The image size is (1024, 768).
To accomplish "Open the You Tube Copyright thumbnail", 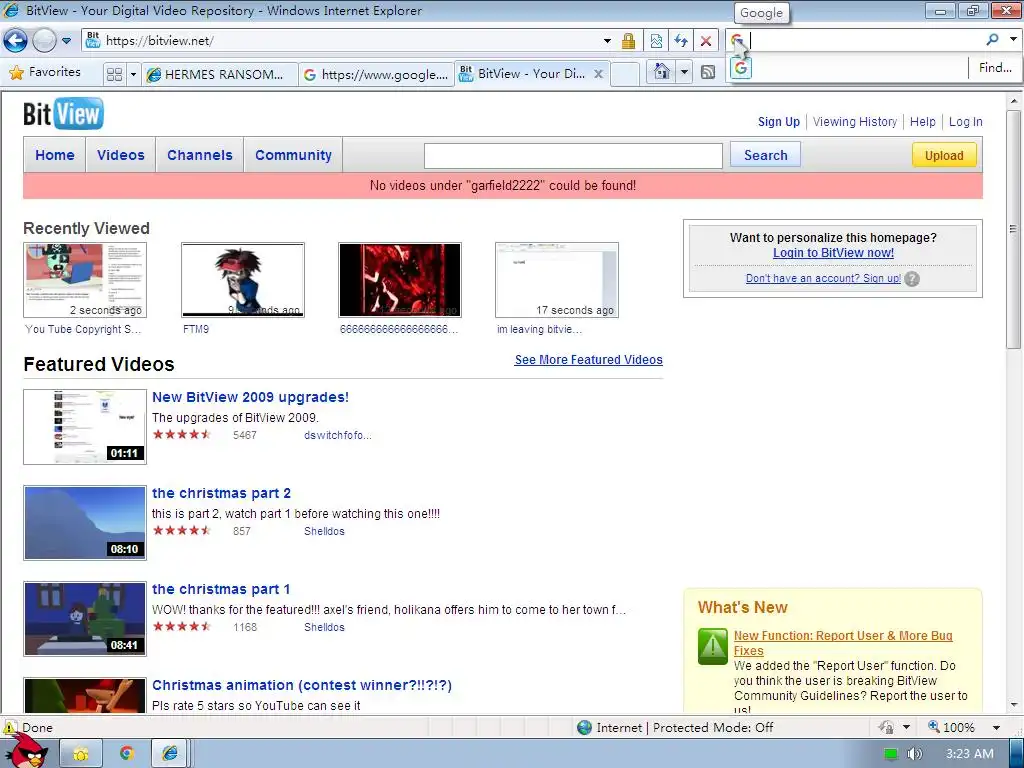I will [85, 280].
